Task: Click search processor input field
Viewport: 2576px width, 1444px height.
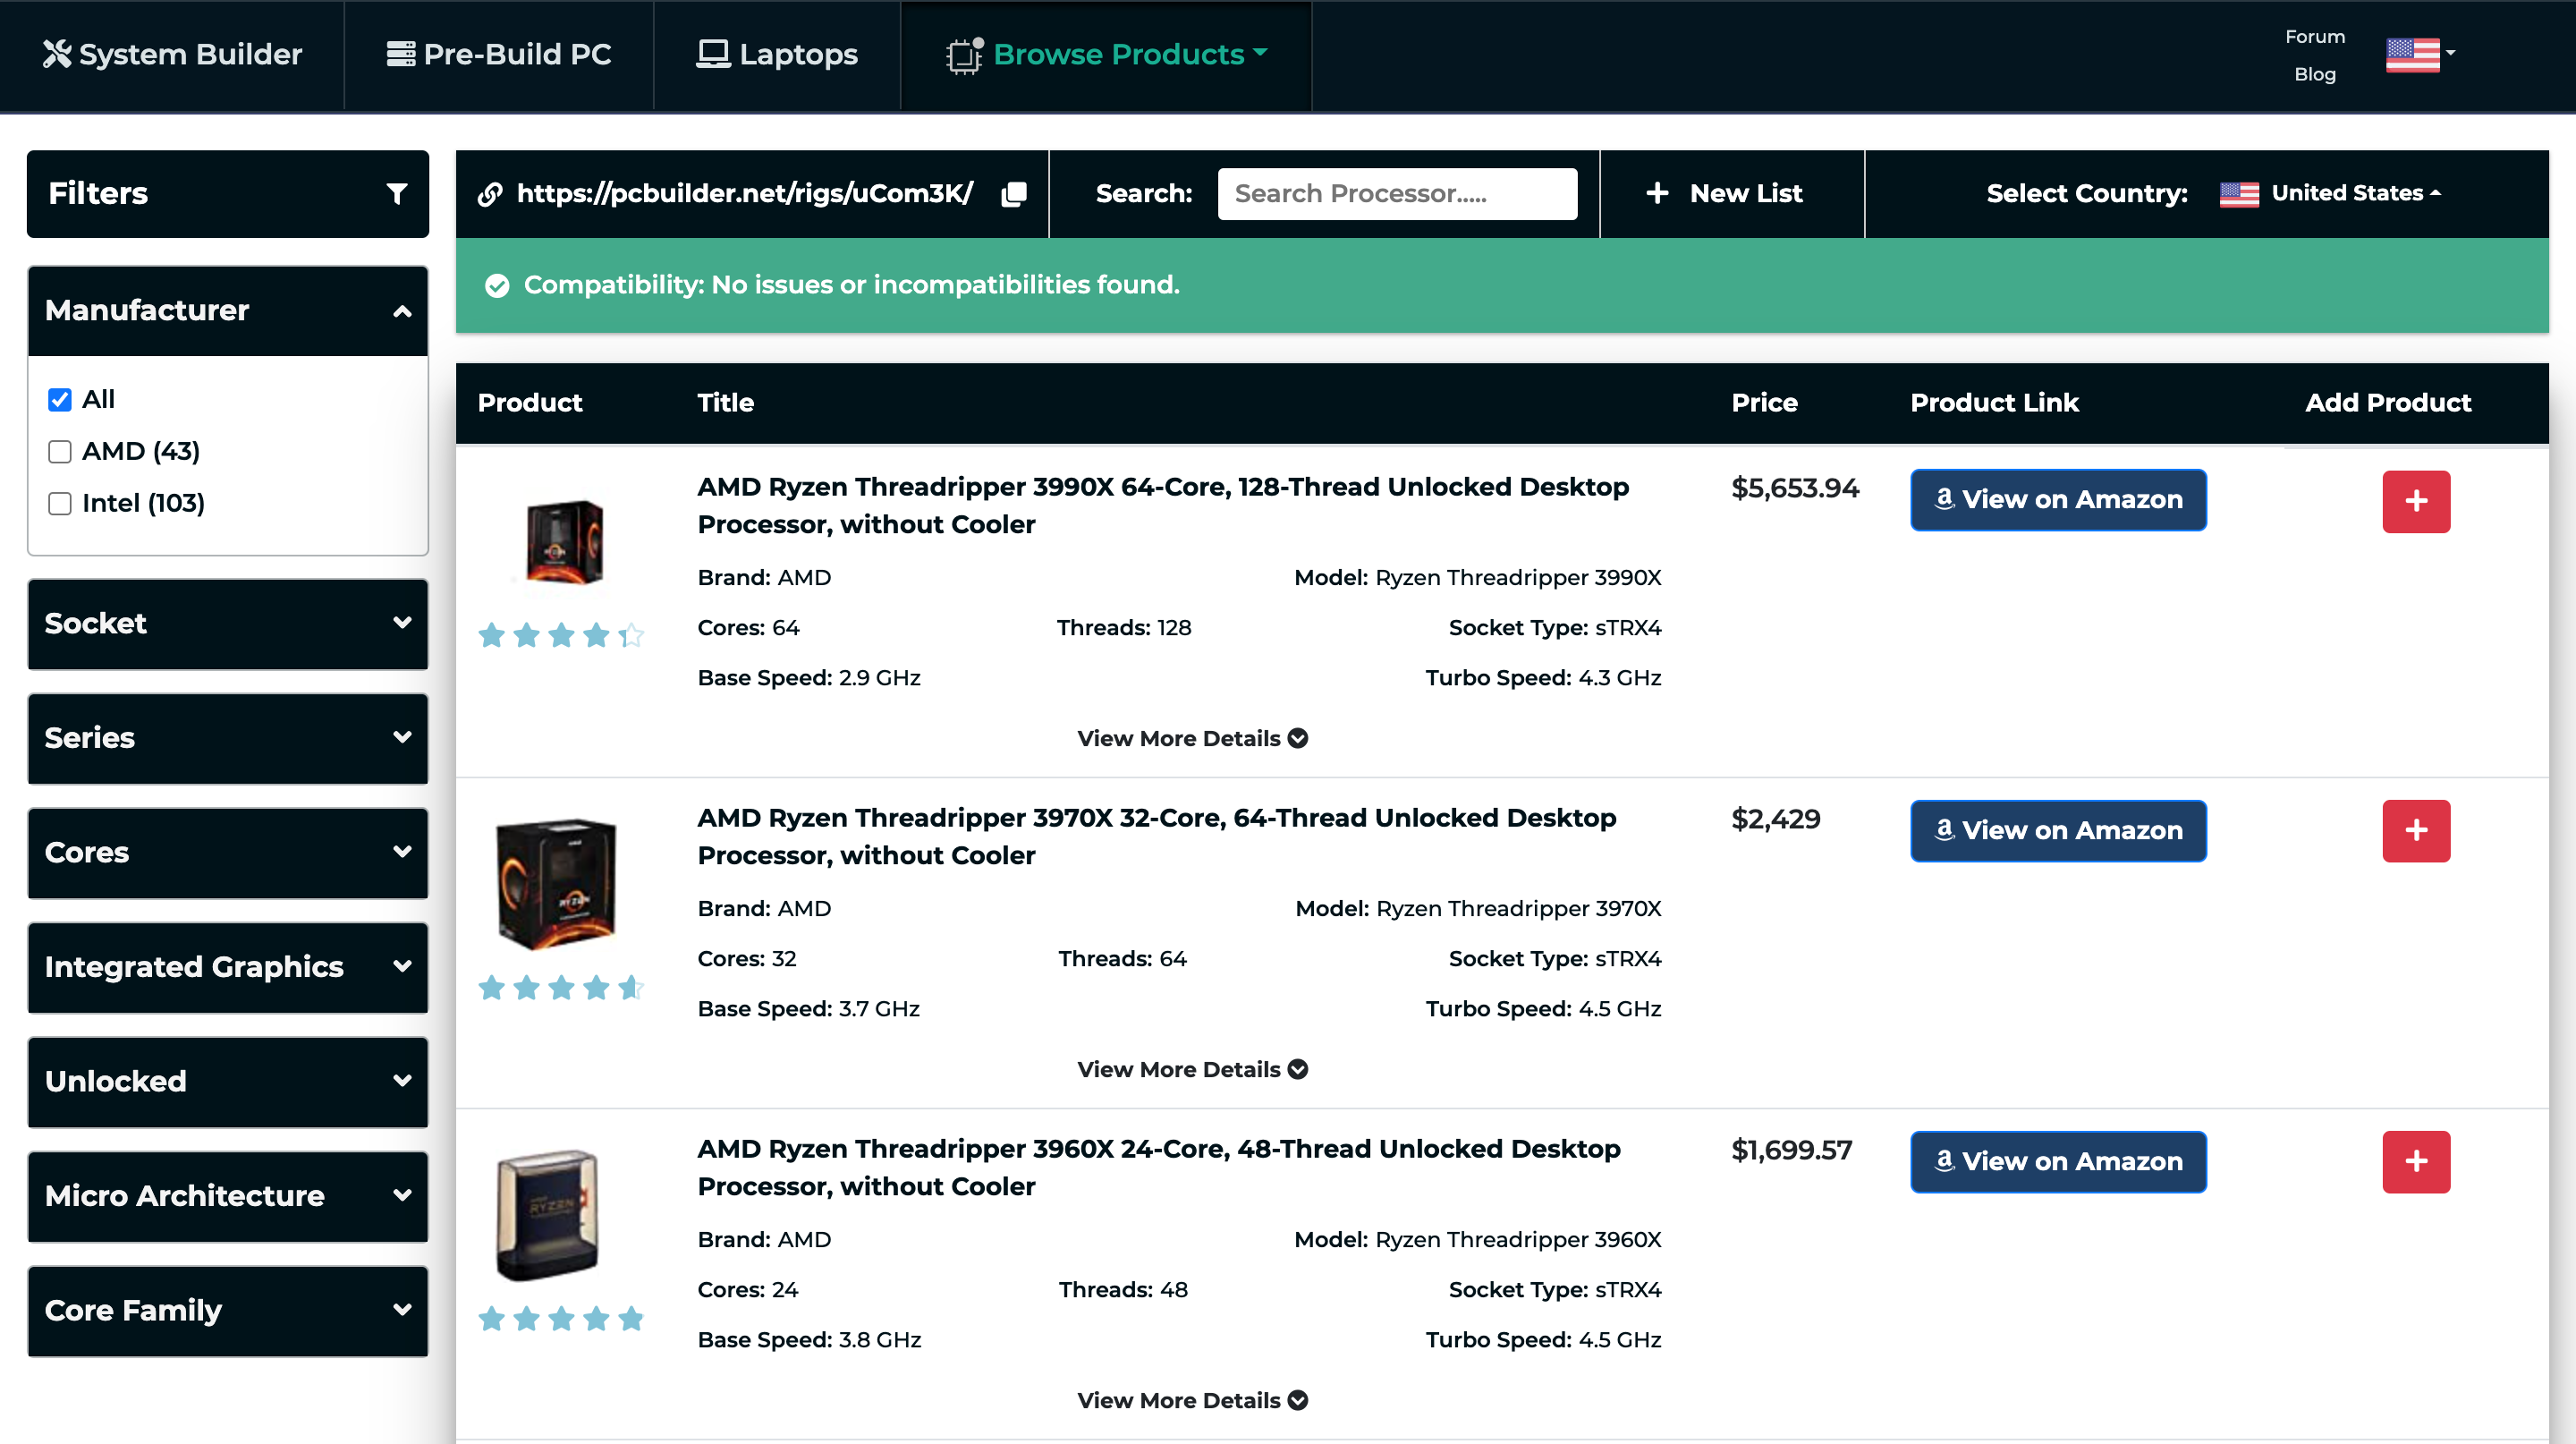Action: click(1396, 193)
